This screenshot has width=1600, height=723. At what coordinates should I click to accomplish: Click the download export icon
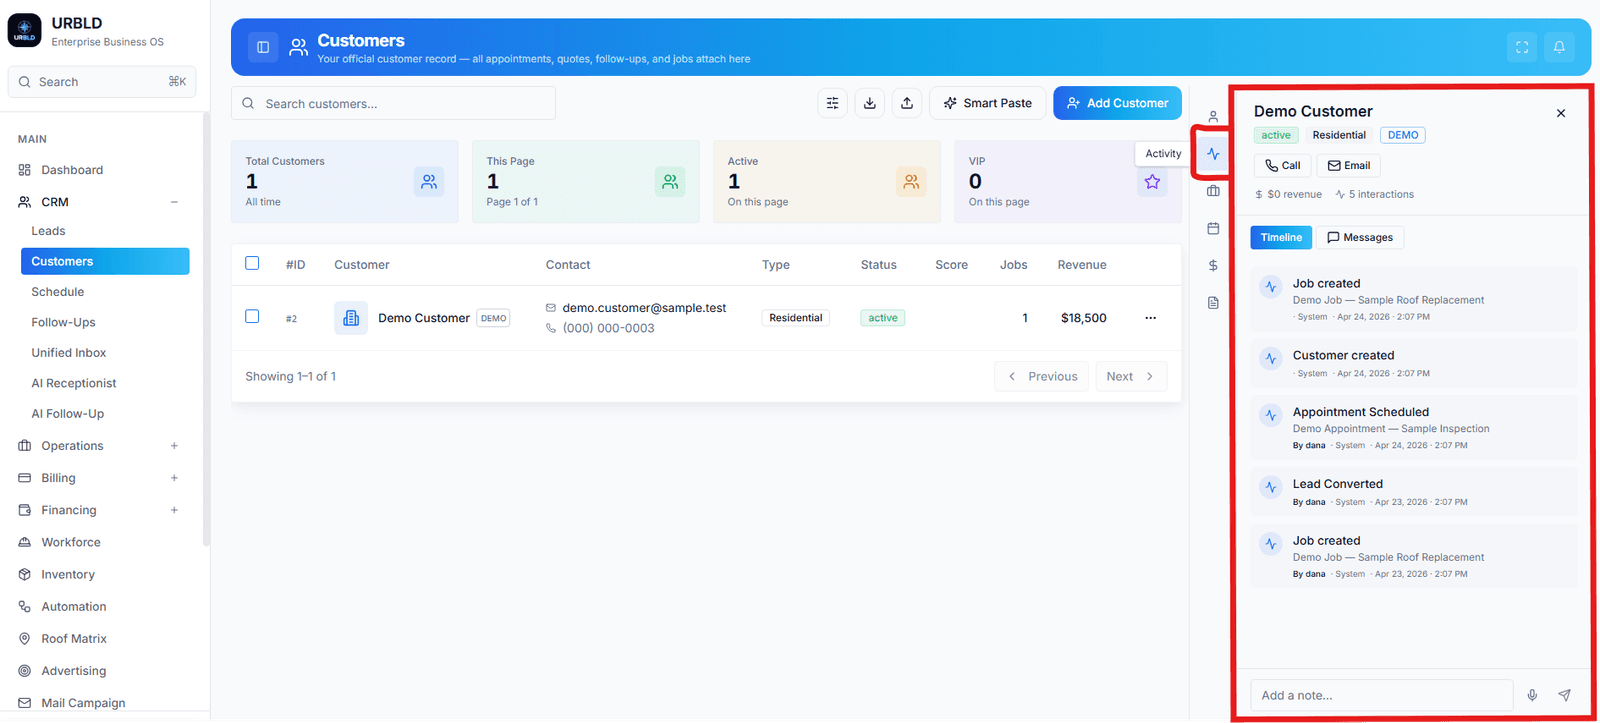click(870, 103)
